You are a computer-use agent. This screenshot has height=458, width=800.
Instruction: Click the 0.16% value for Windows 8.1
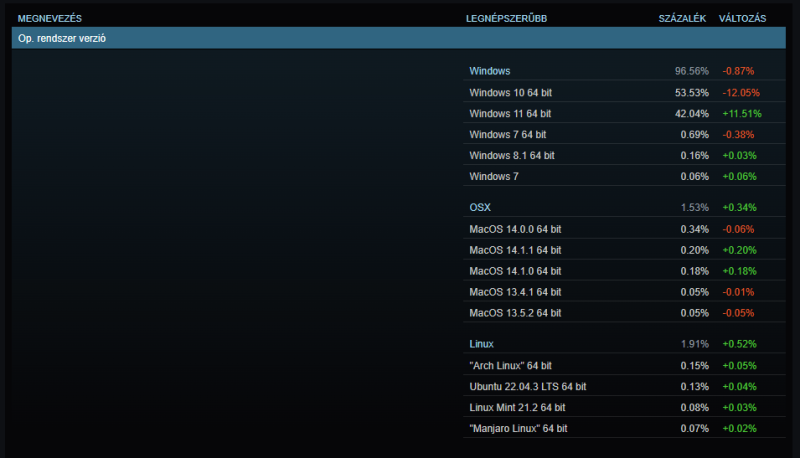coord(694,156)
